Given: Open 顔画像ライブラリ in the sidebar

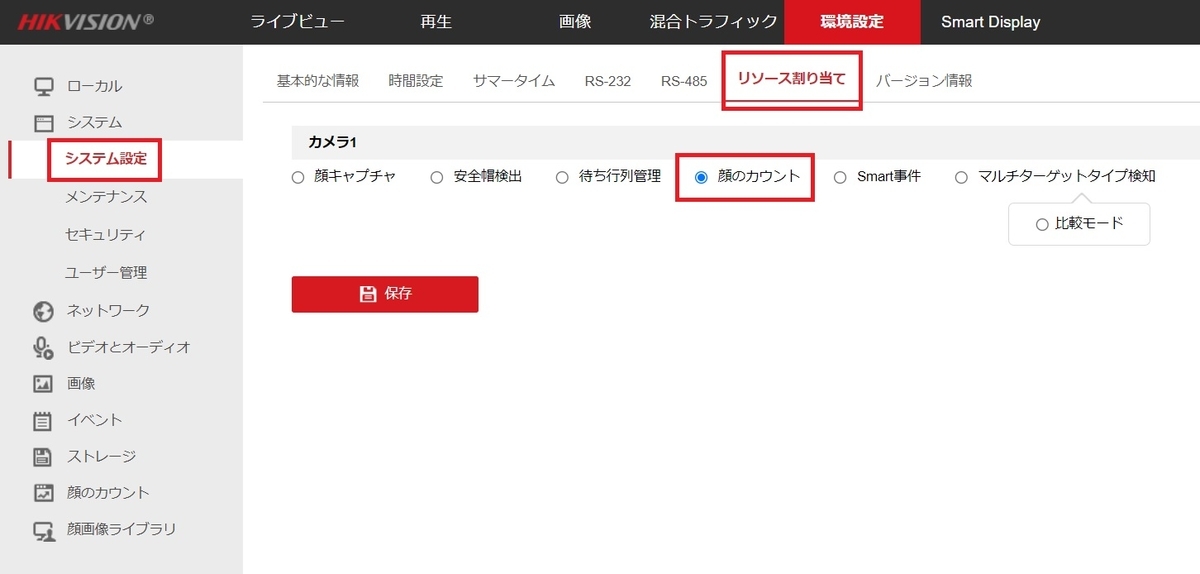Looking at the screenshot, I should click(x=122, y=529).
